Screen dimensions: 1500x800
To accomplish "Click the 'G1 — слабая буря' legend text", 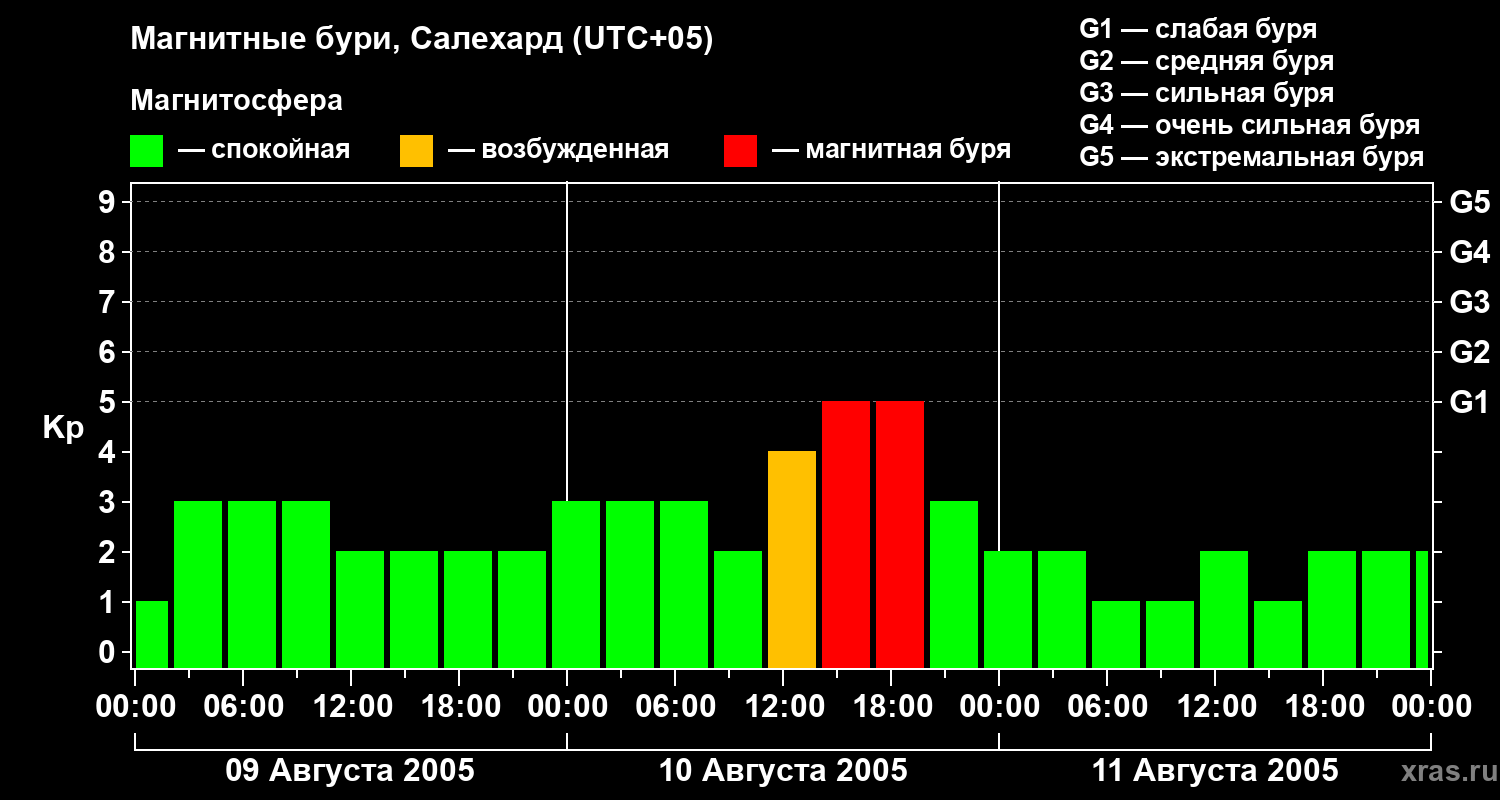I will 1198,29.
